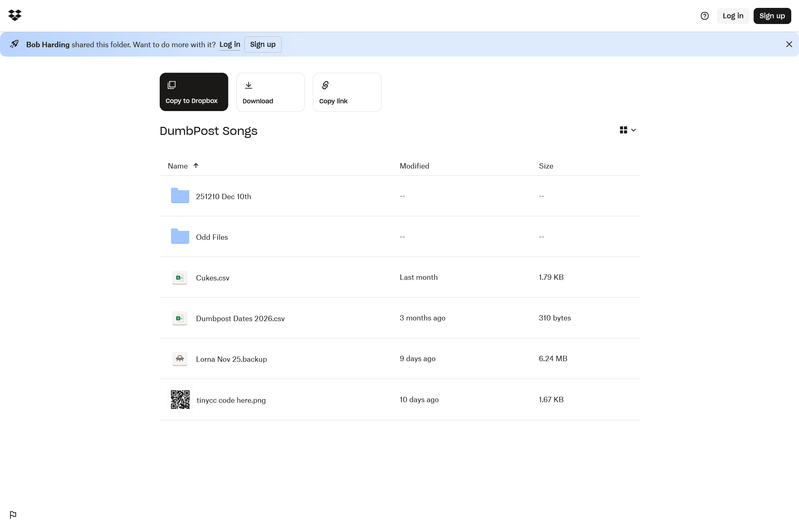Toggle Name column sort order arrow
This screenshot has width=799, height=526.
(196, 166)
